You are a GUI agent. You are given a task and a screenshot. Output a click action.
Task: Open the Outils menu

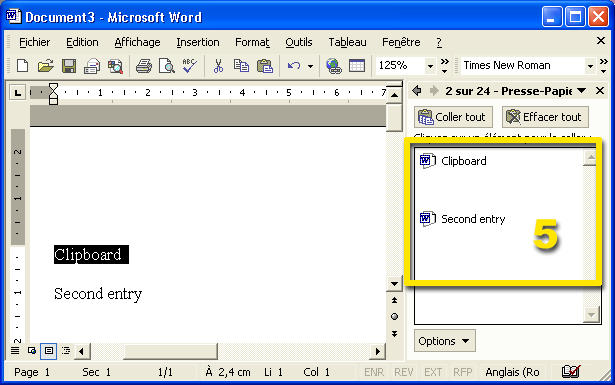pyautogui.click(x=298, y=42)
